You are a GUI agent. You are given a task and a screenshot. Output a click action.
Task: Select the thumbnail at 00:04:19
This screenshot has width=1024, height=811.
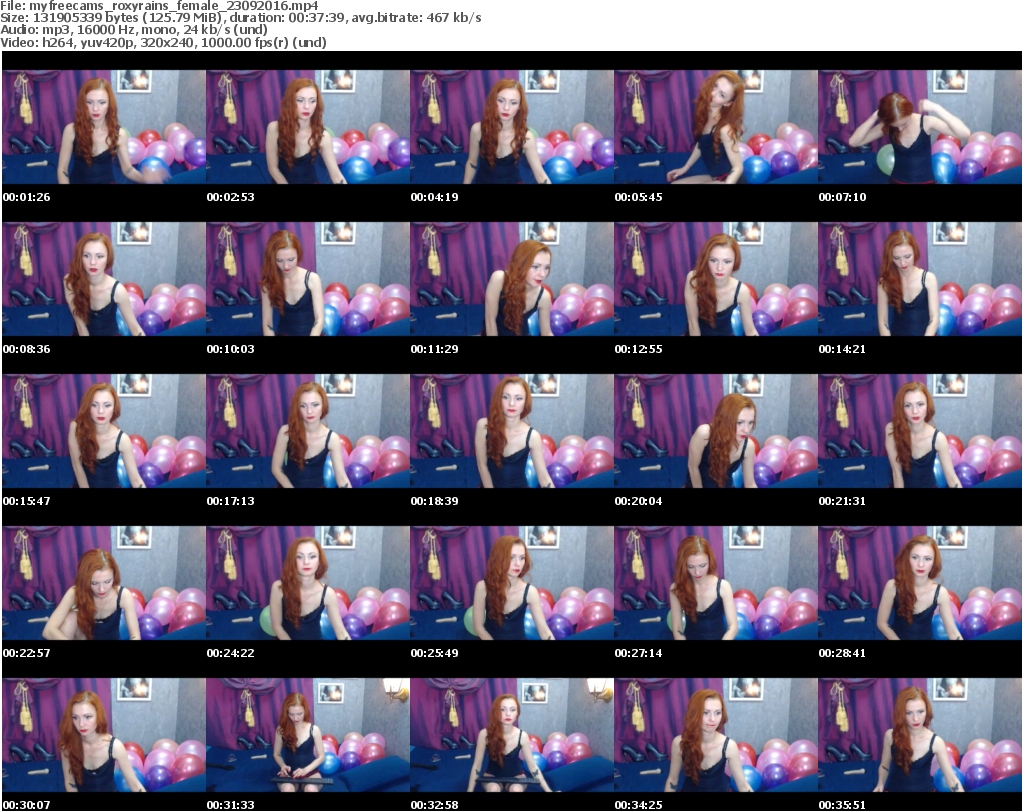click(x=512, y=127)
